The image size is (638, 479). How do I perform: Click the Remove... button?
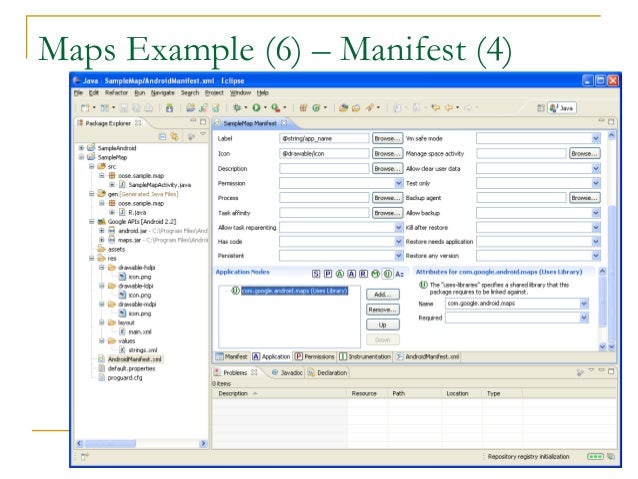coord(382,310)
